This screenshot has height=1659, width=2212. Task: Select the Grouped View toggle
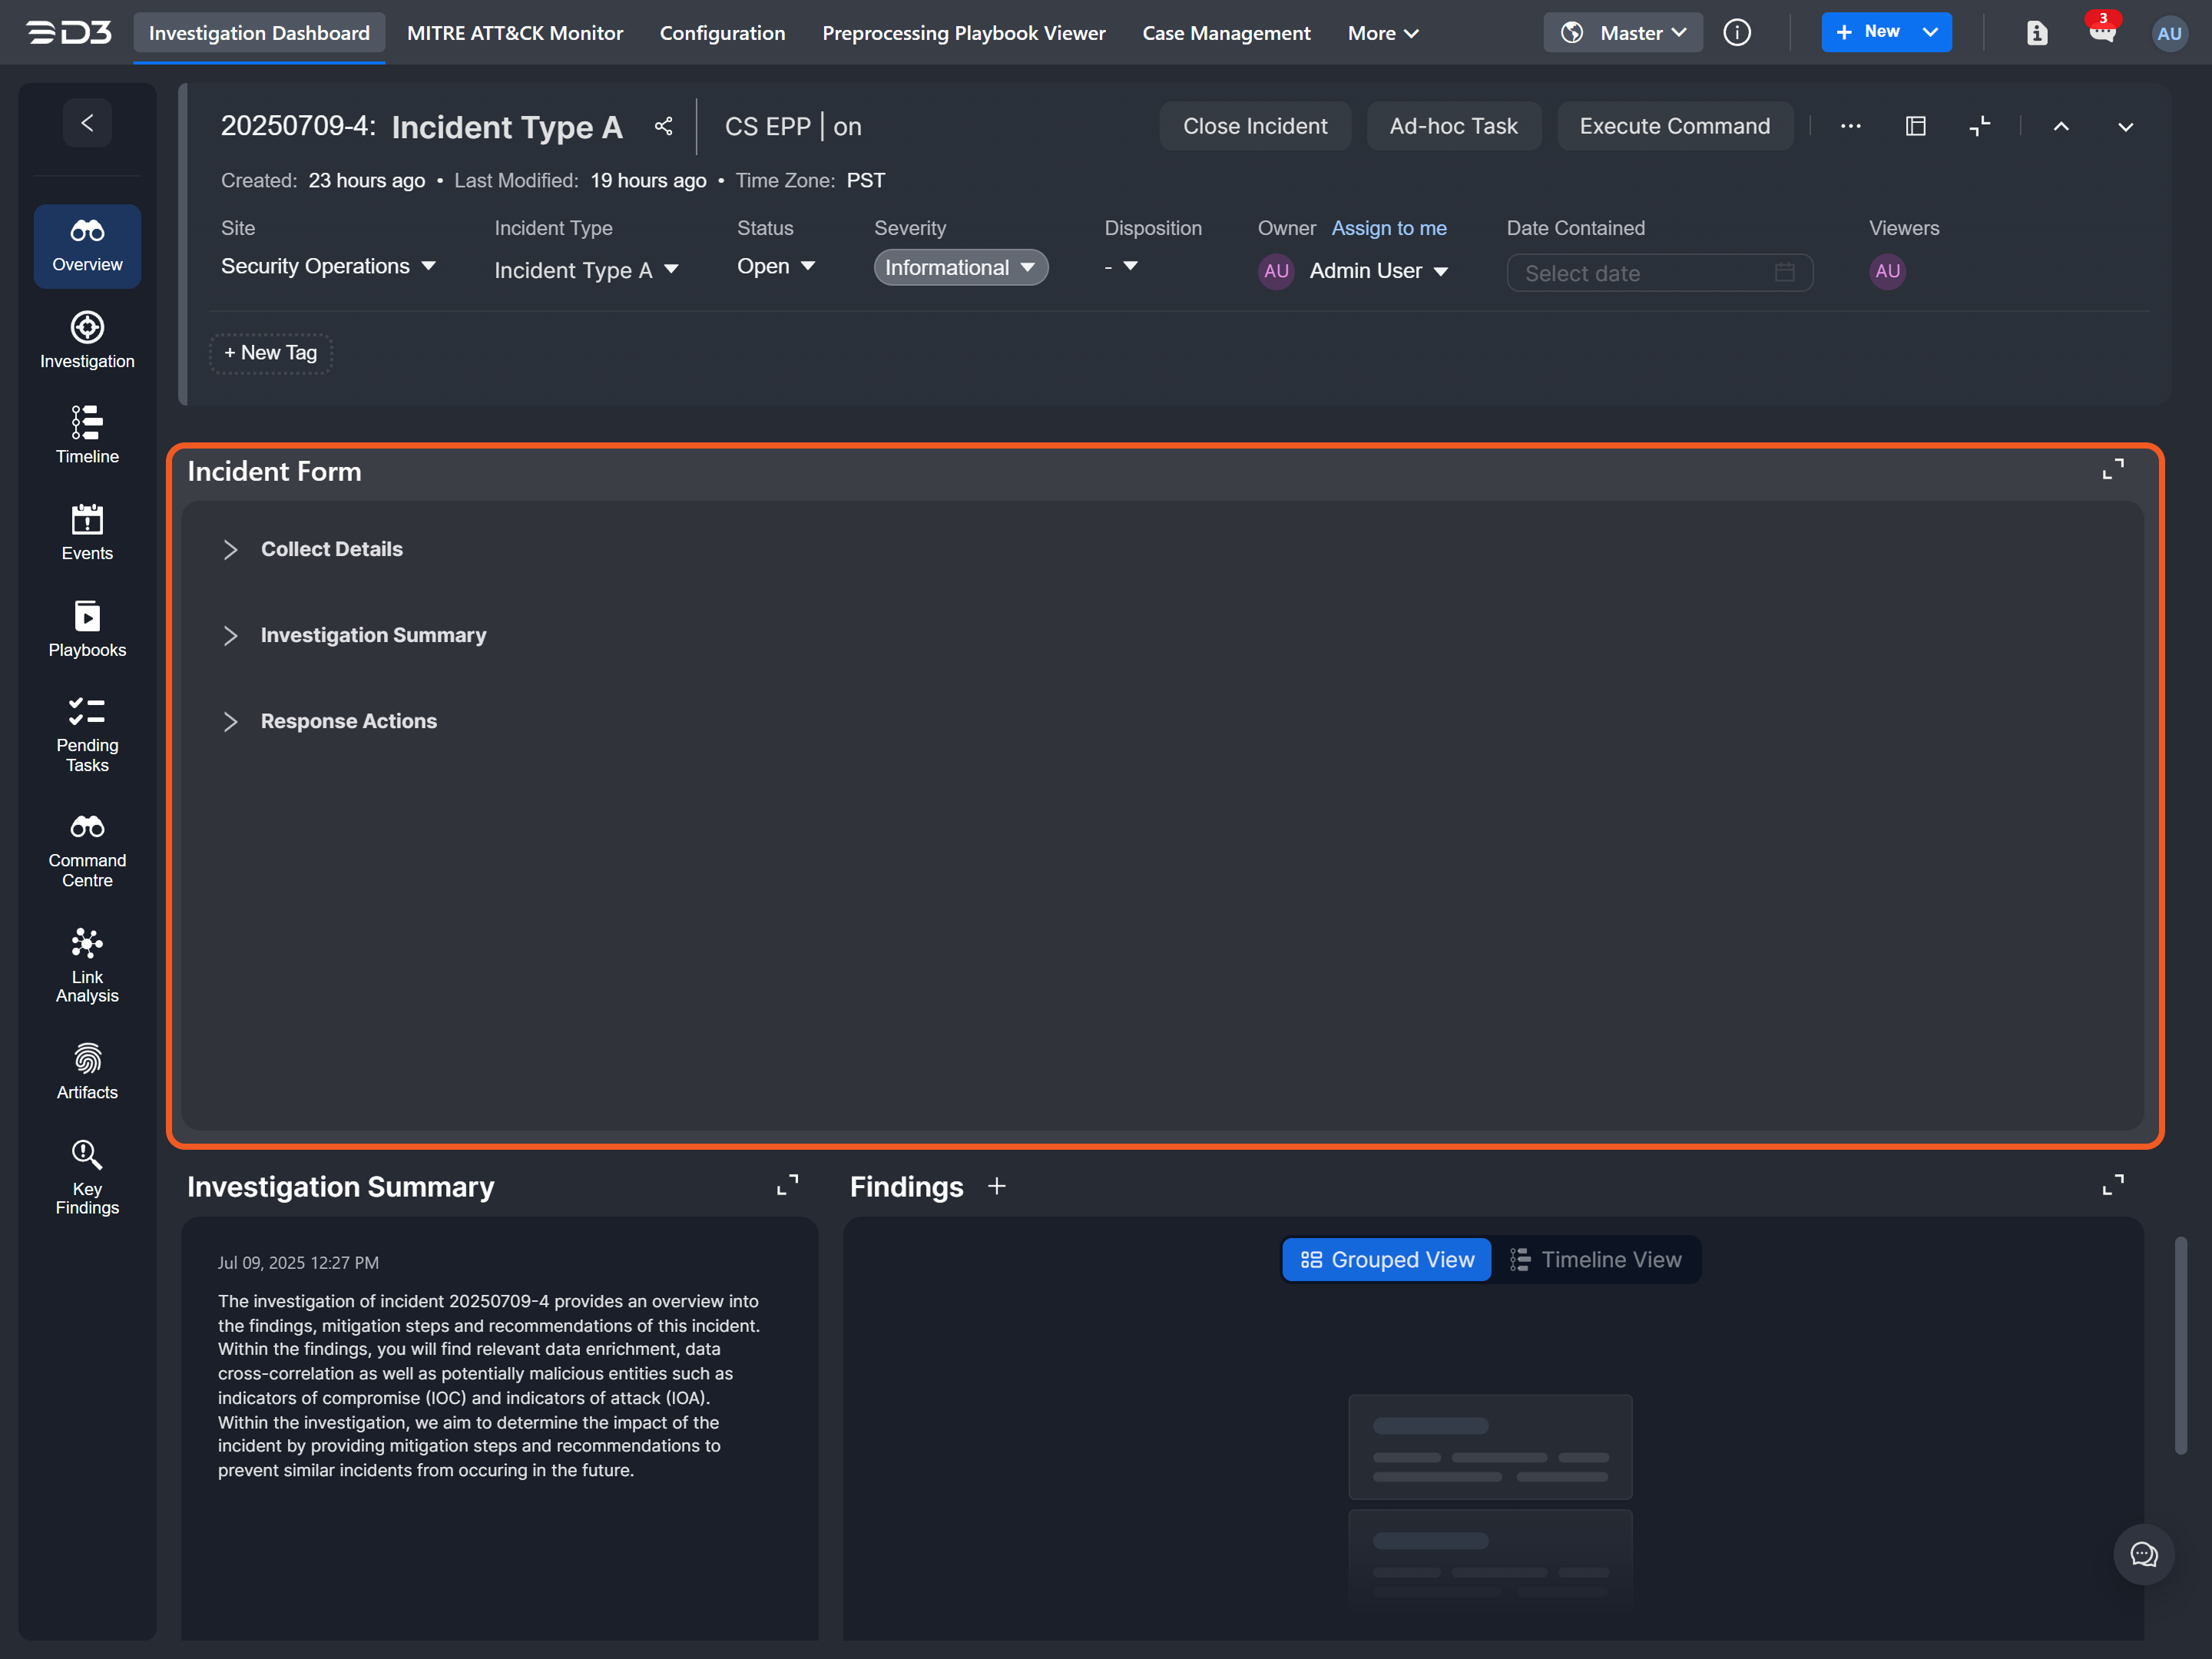(x=1387, y=1260)
